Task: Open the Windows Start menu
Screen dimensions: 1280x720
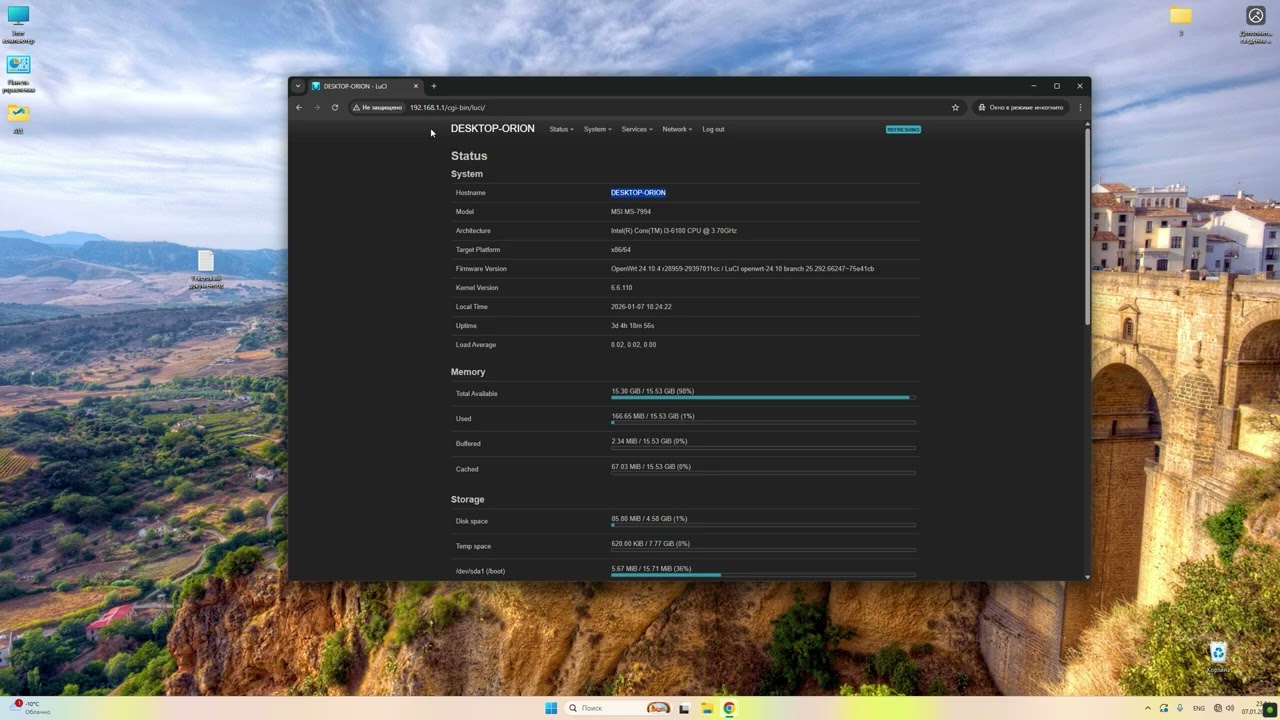Action: pos(551,708)
